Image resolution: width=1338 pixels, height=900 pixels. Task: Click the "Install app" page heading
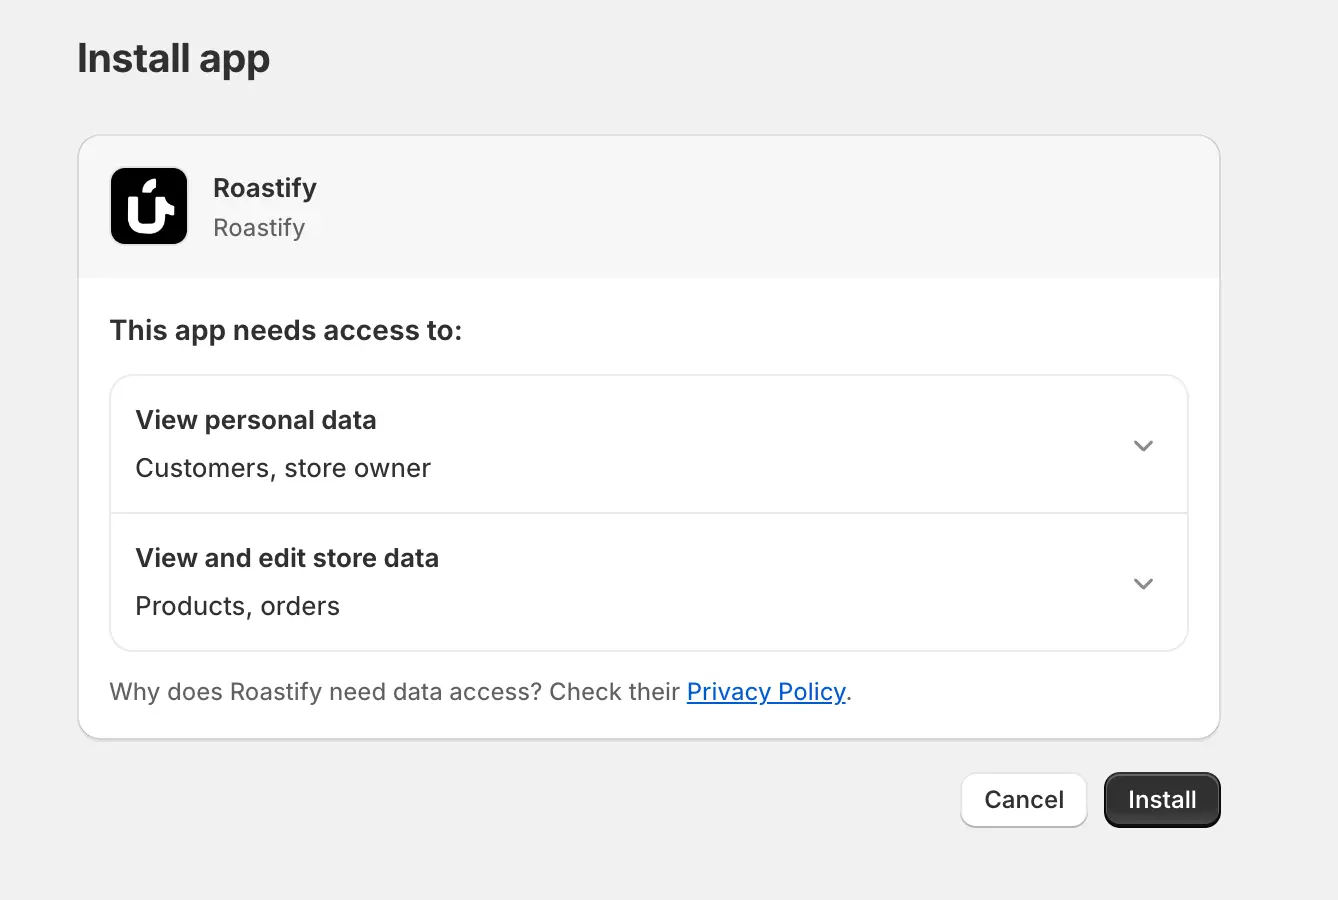tap(174, 58)
